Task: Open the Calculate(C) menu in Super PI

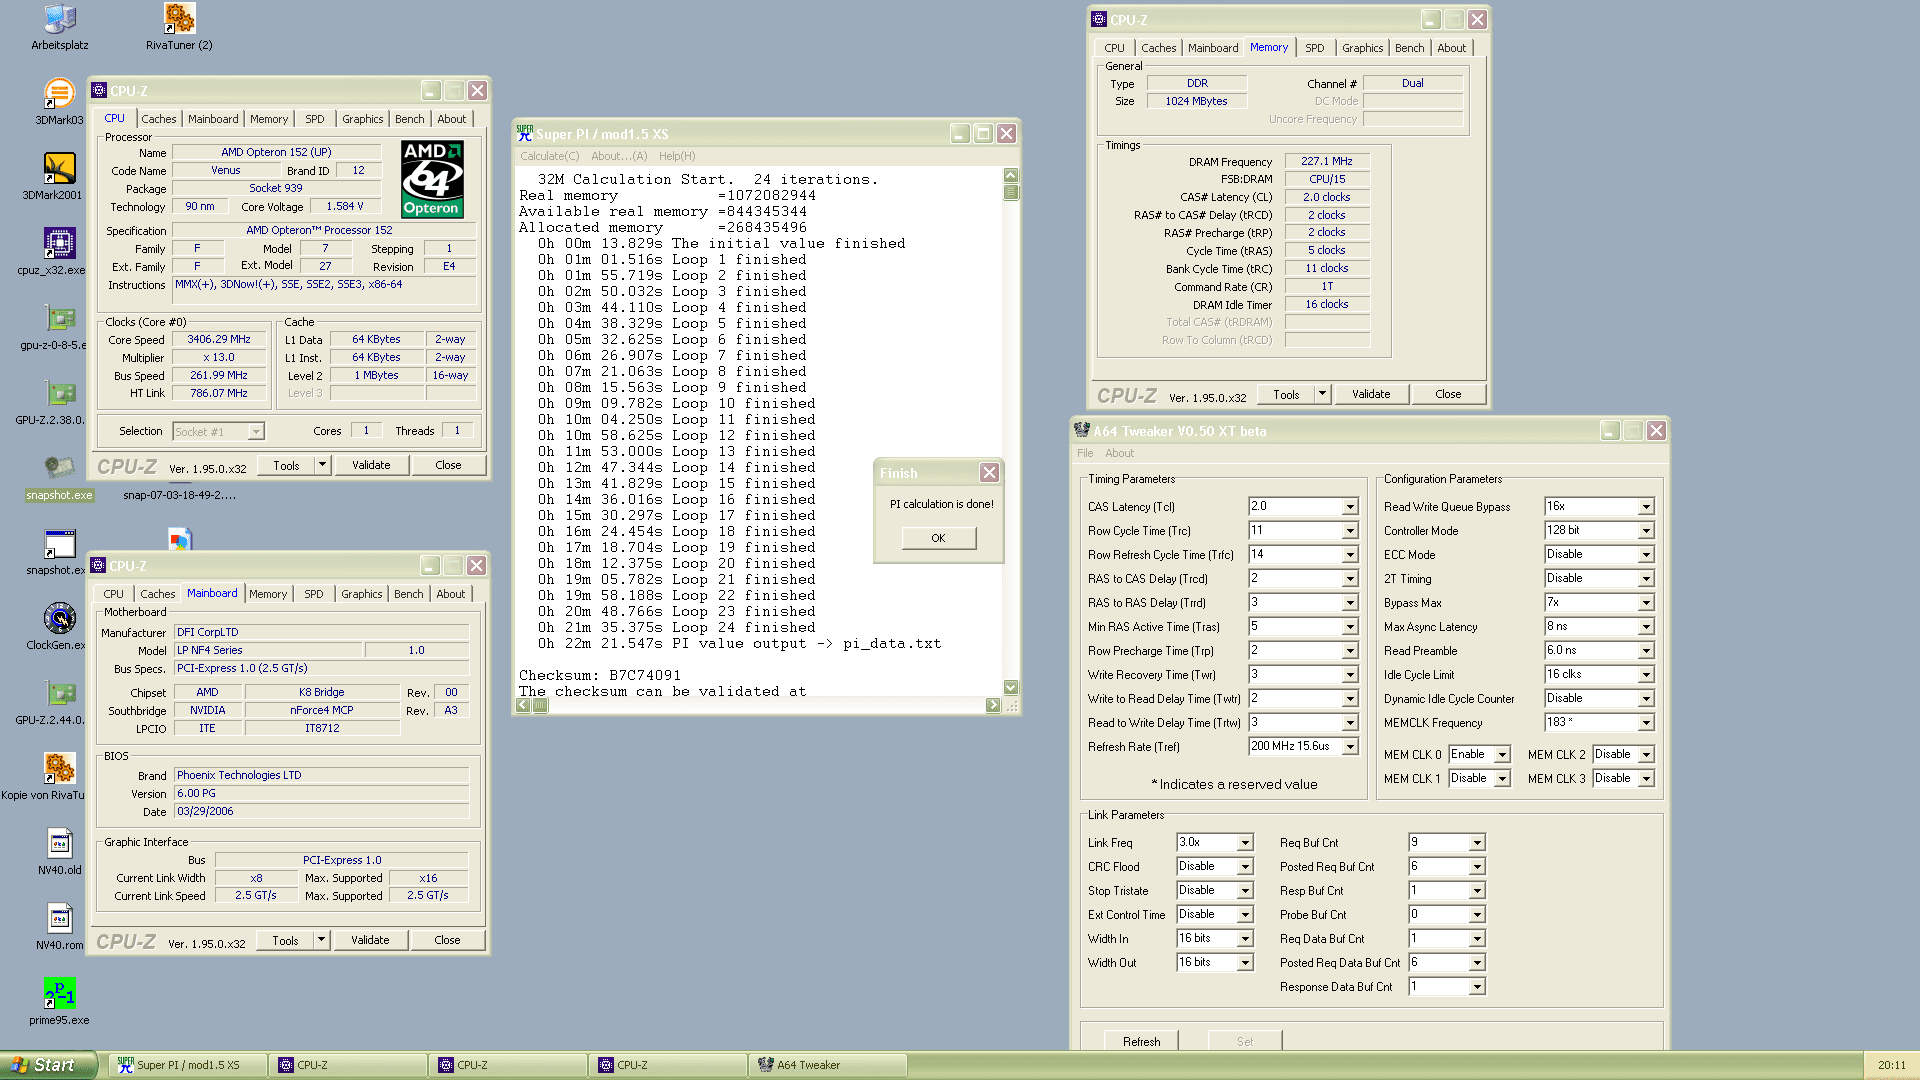Action: click(549, 156)
